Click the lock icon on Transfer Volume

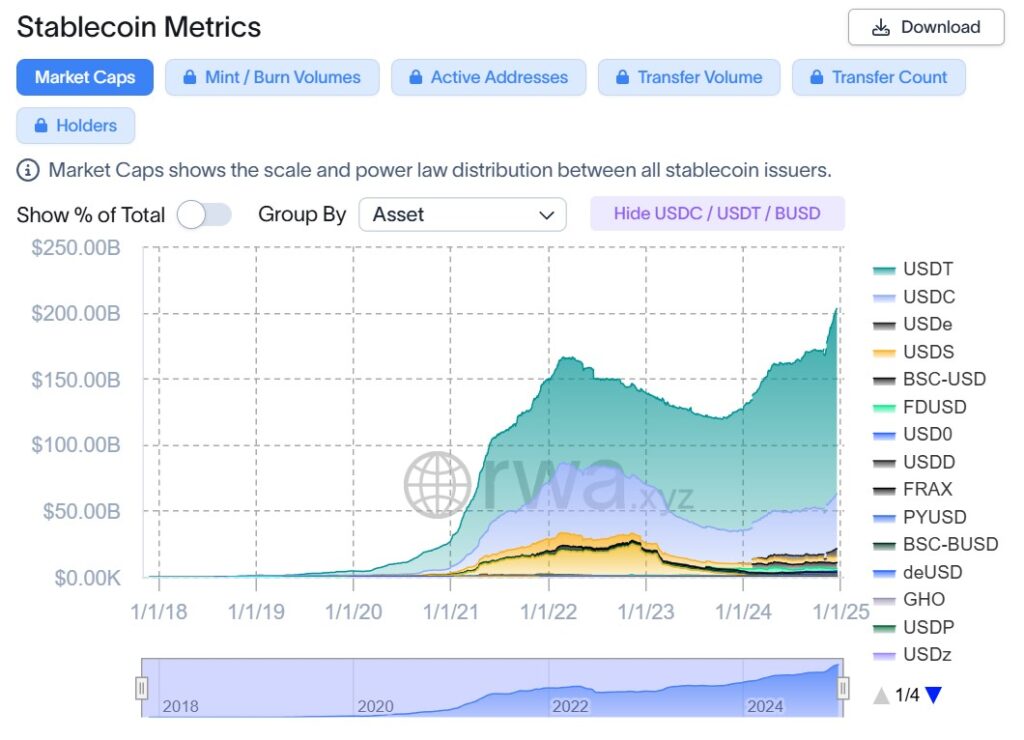pyautogui.click(x=621, y=78)
